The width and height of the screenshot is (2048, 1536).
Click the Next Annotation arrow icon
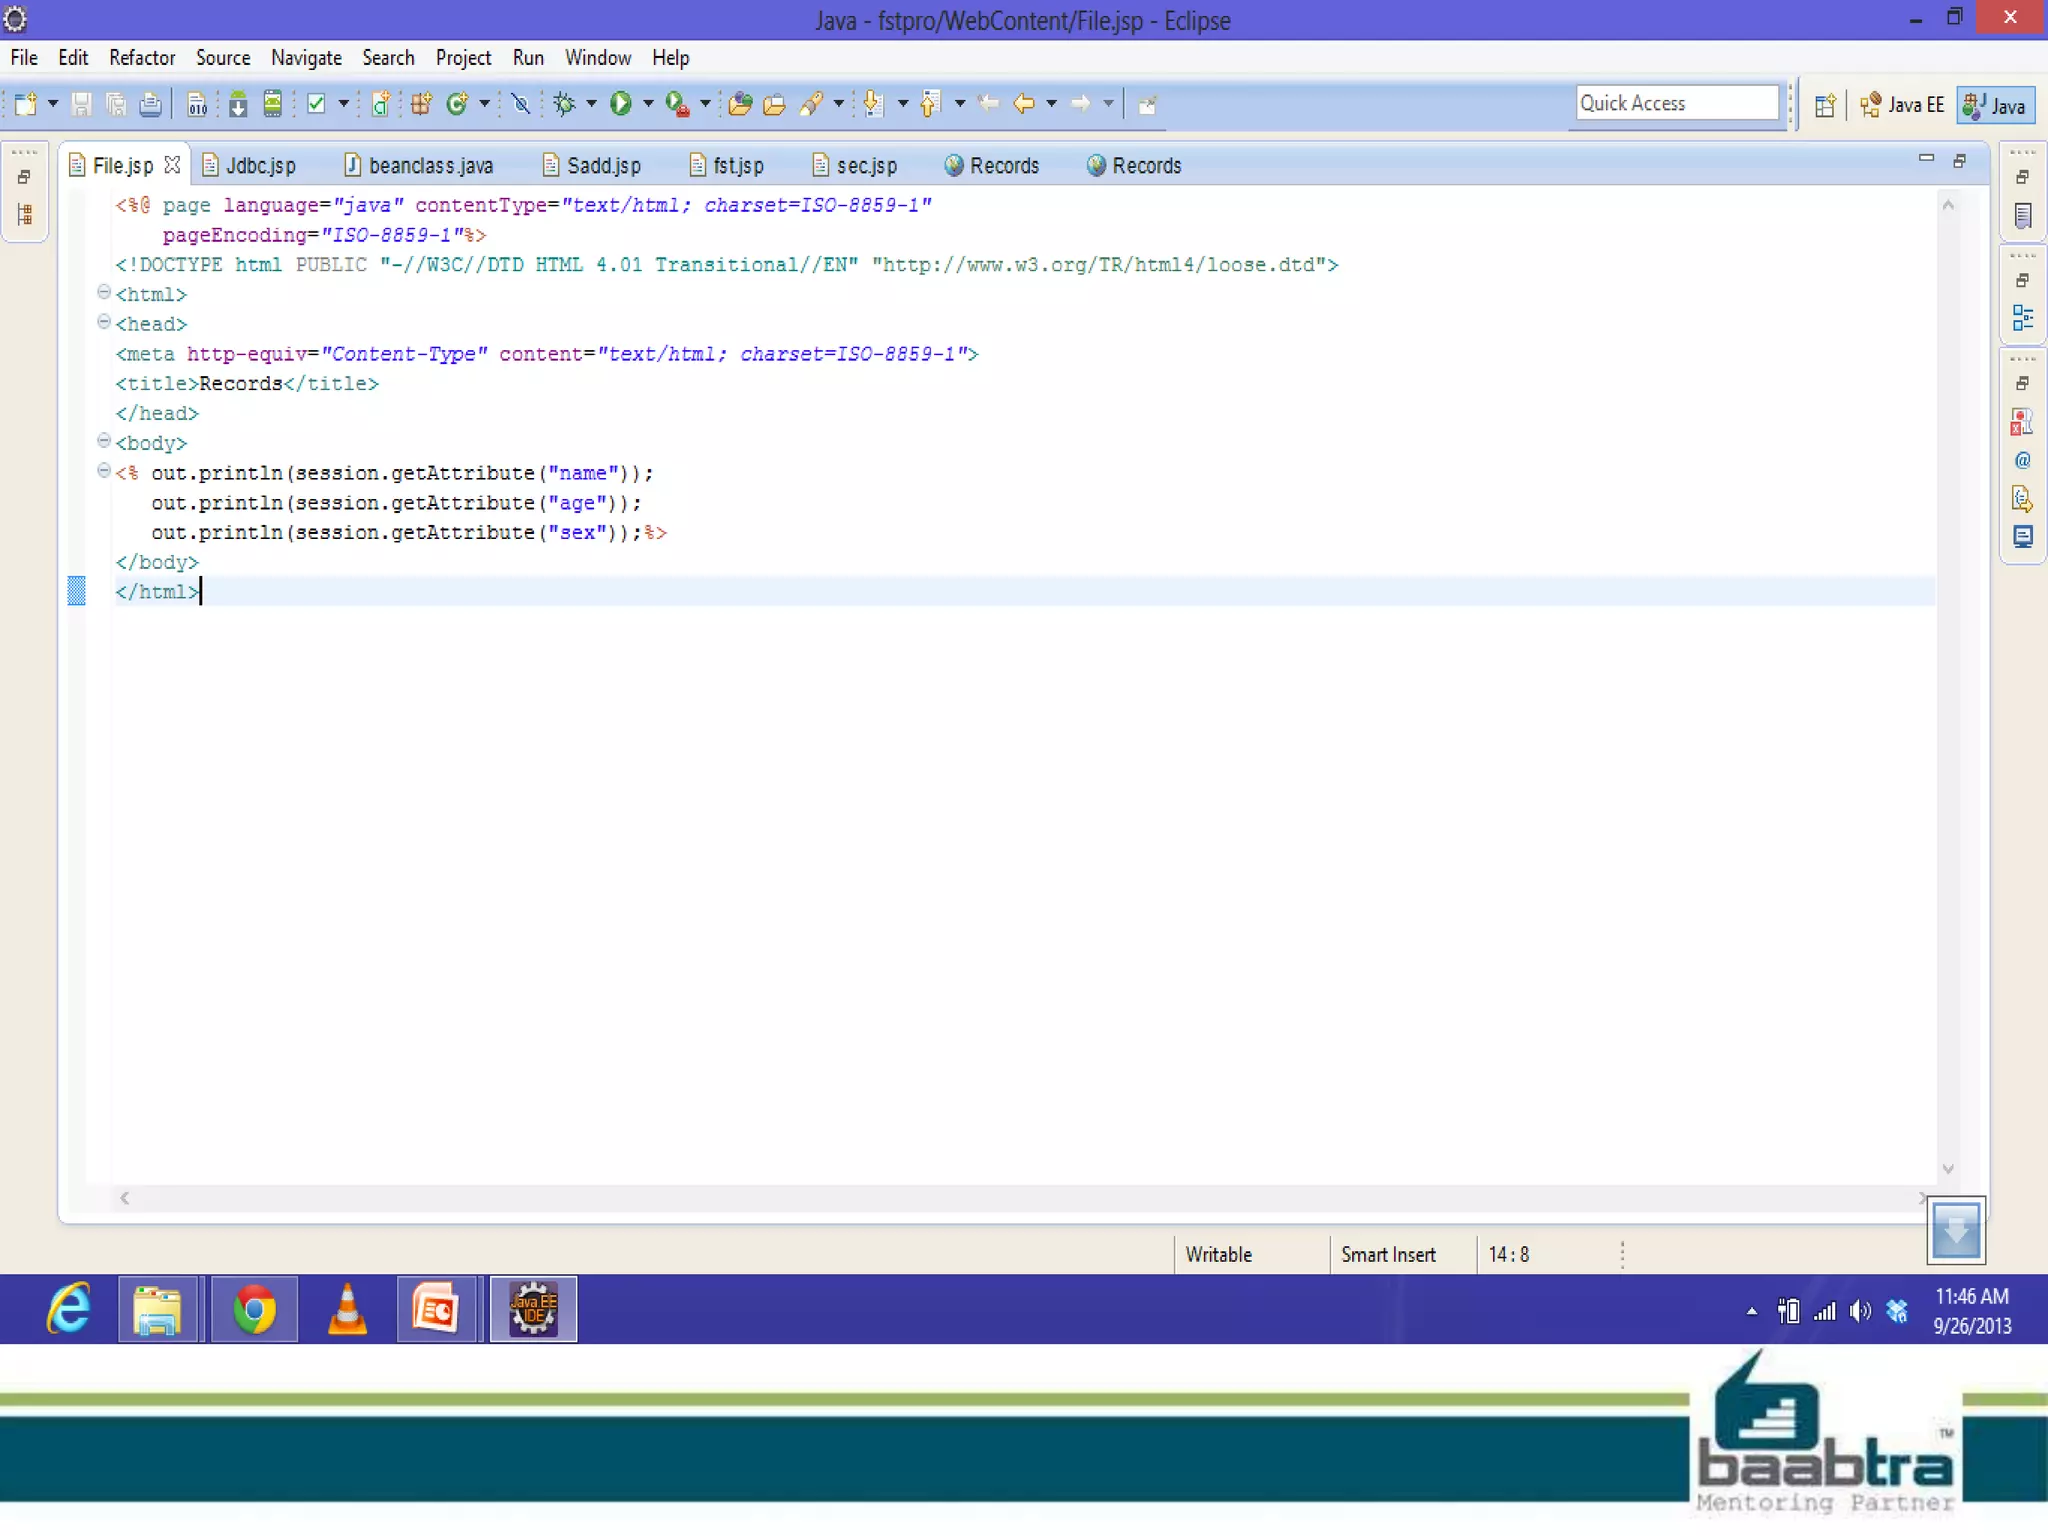(x=873, y=104)
